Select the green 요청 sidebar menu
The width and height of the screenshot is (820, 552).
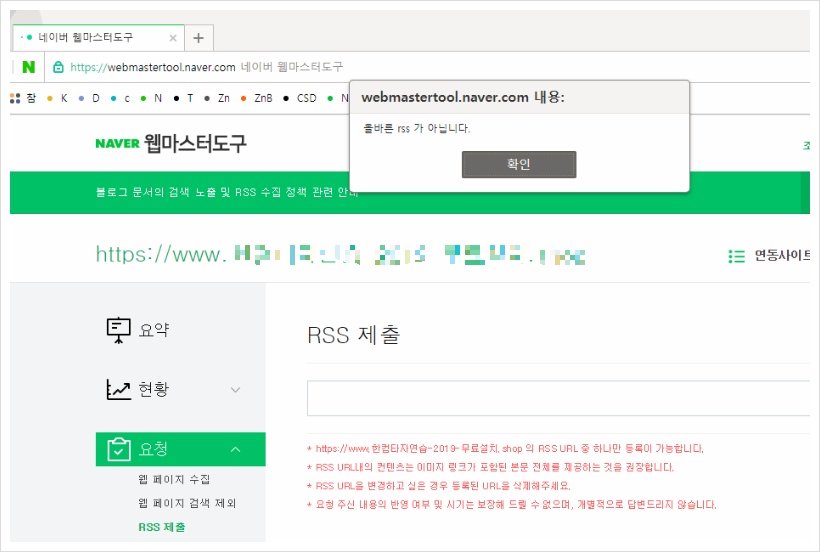click(x=180, y=449)
